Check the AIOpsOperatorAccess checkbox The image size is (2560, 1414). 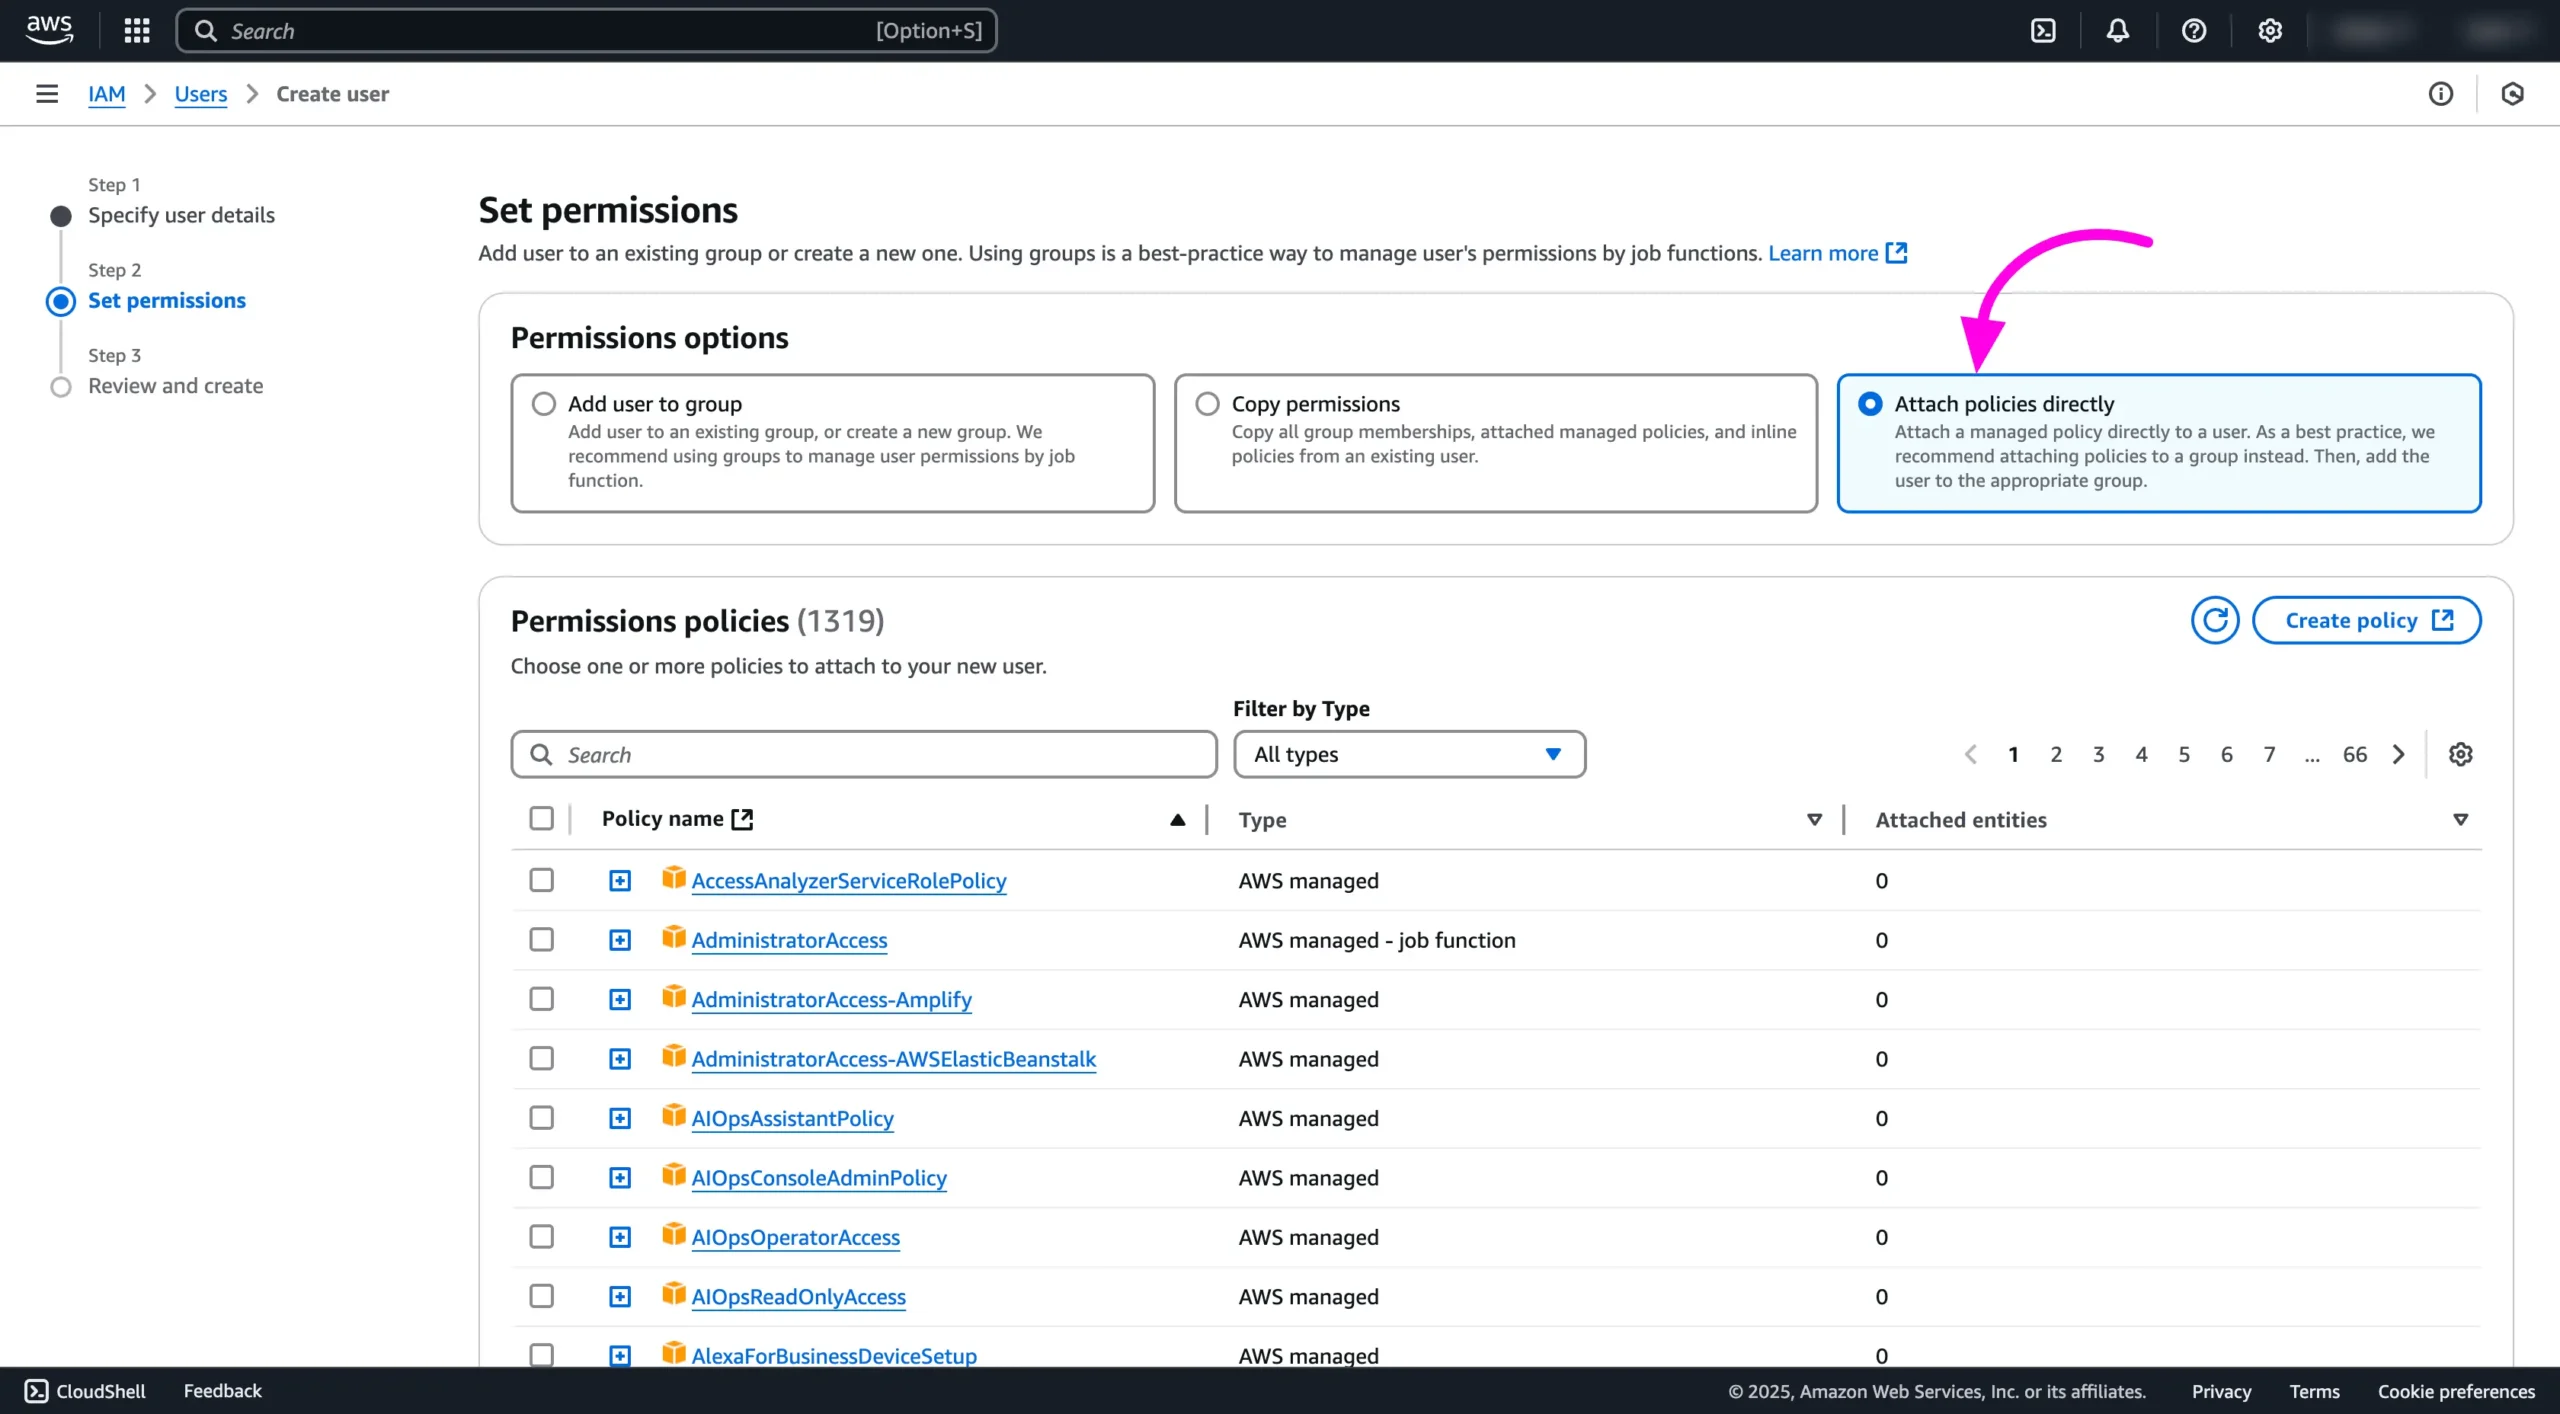point(542,1237)
